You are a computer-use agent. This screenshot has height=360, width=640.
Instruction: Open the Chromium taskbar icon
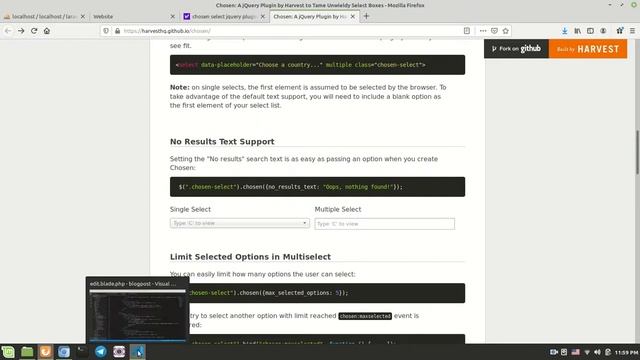[64, 352]
